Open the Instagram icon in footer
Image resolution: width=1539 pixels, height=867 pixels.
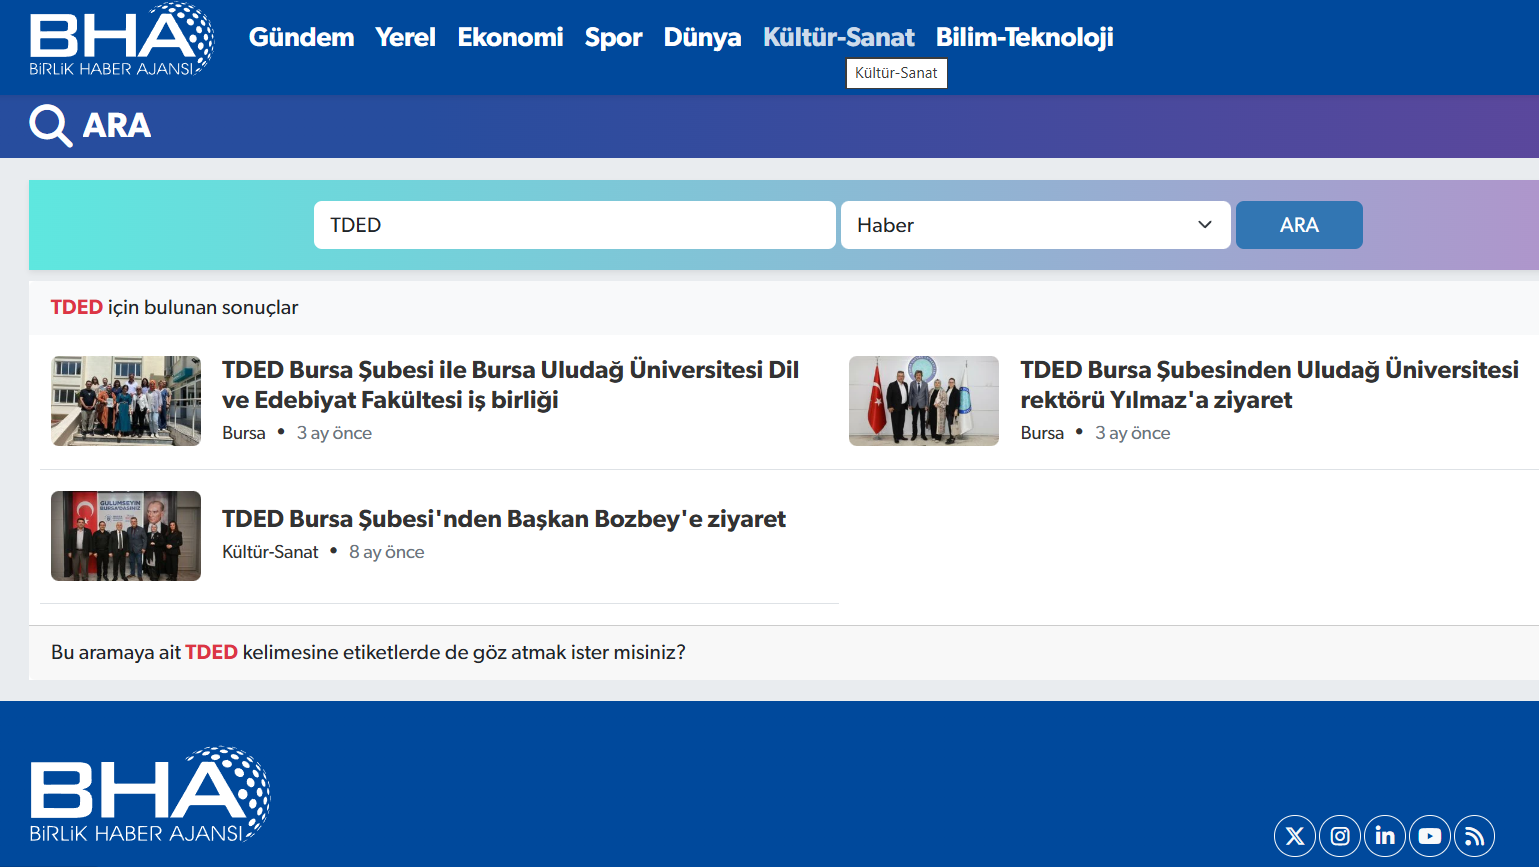1340,836
